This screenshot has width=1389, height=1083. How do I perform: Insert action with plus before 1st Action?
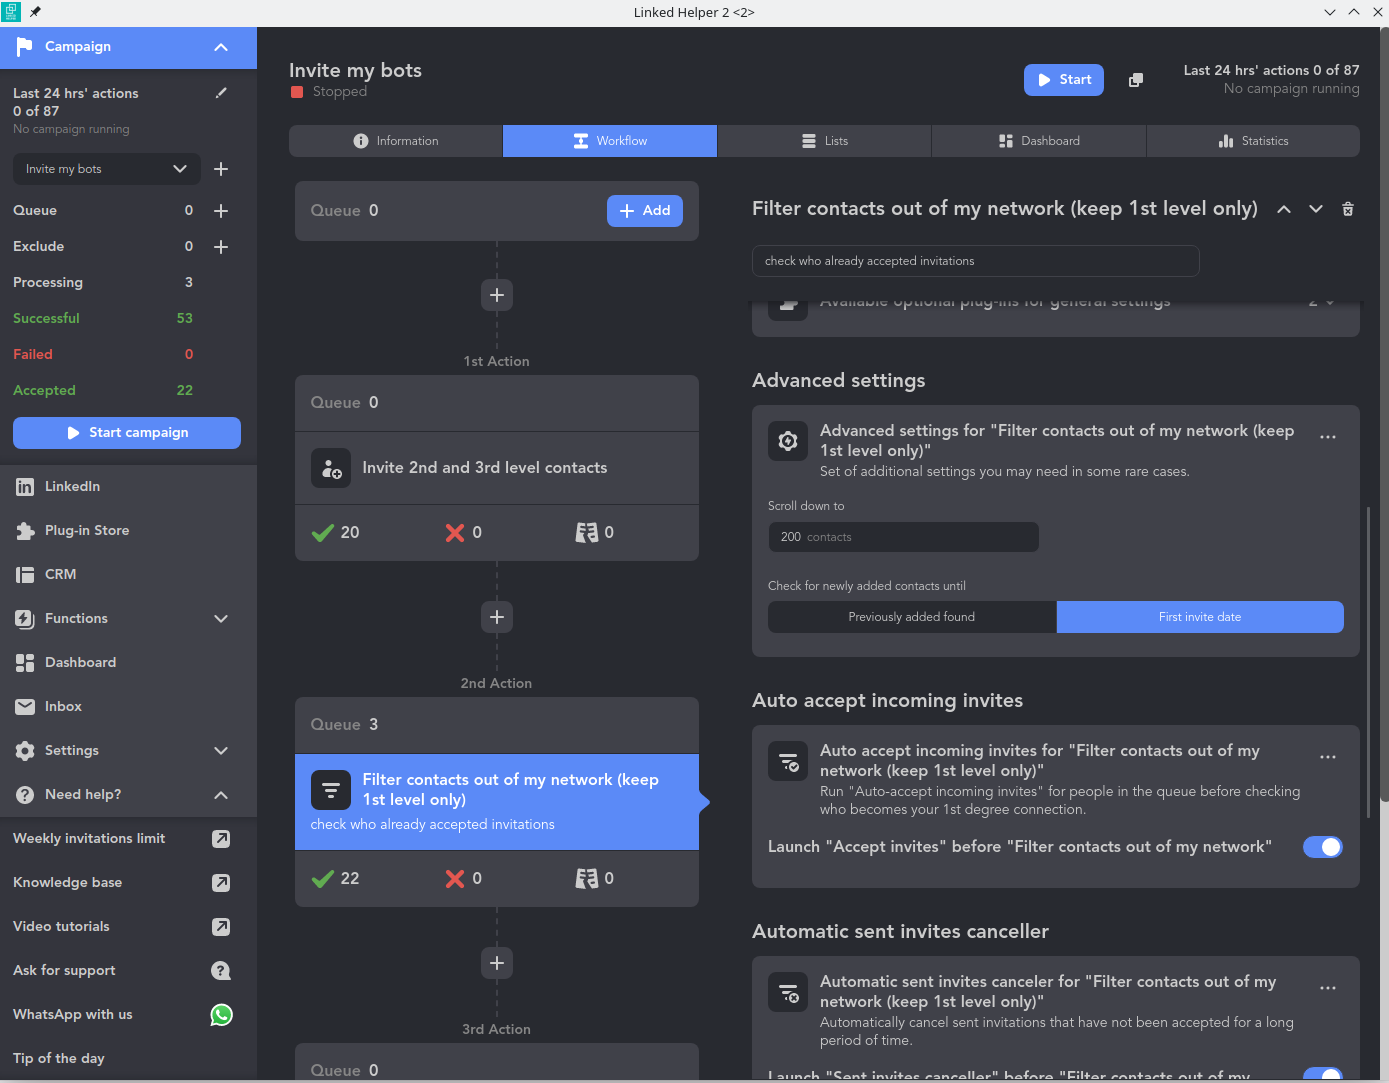point(497,295)
